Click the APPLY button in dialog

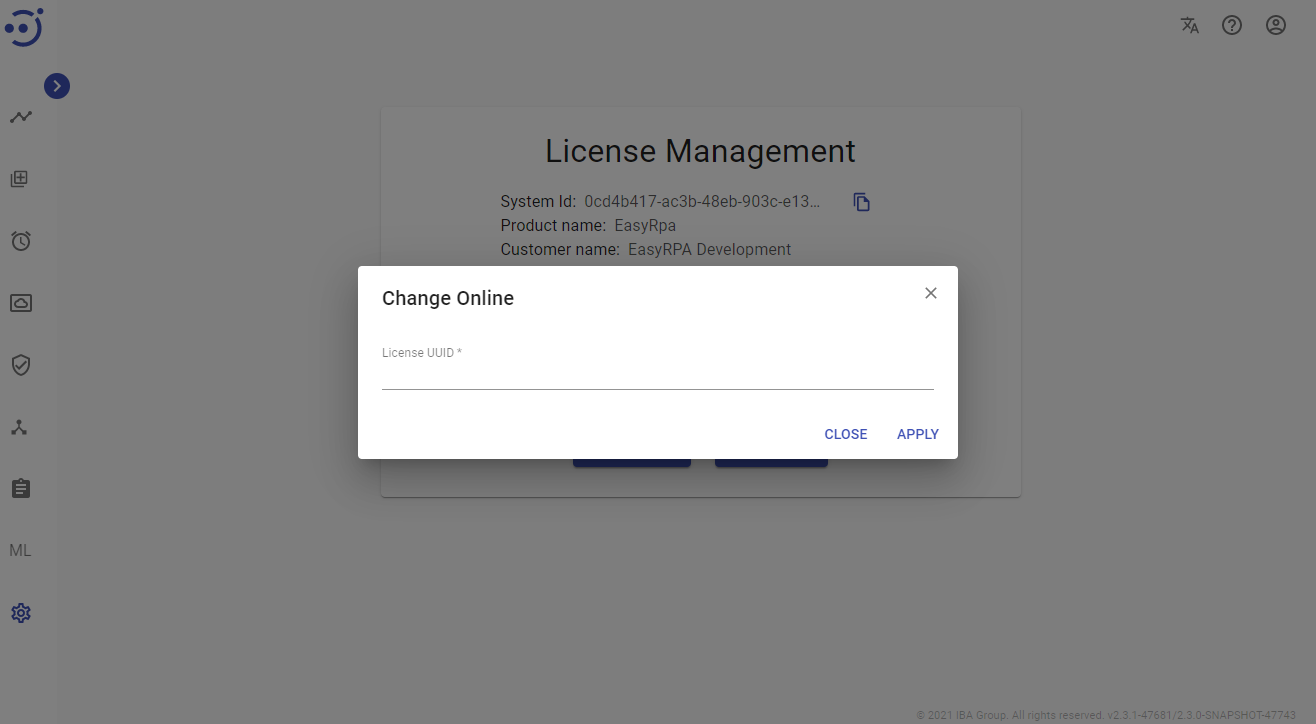click(x=917, y=434)
